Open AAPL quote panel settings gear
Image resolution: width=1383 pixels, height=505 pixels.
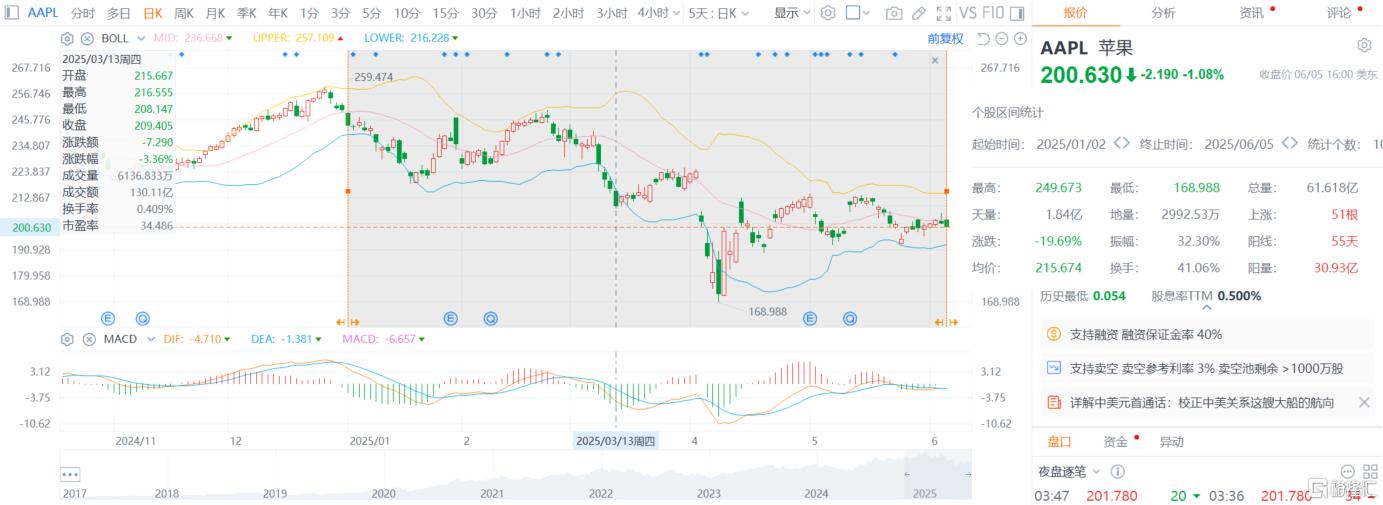click(1364, 45)
